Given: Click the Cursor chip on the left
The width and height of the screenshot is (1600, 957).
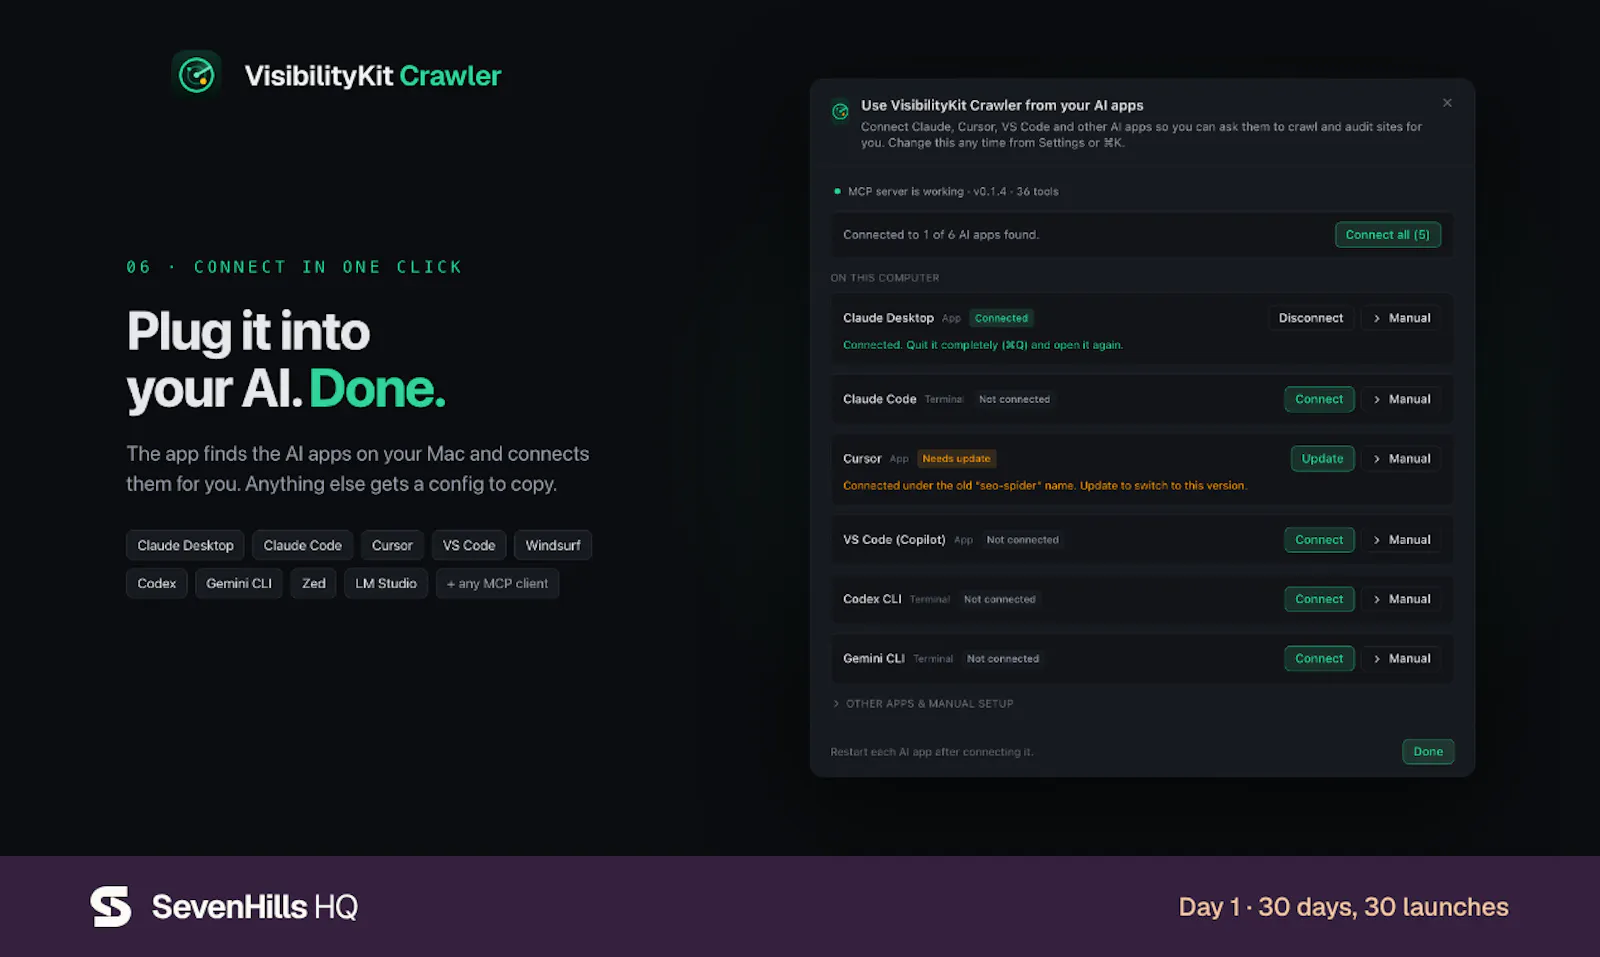Looking at the screenshot, I should tap(392, 545).
